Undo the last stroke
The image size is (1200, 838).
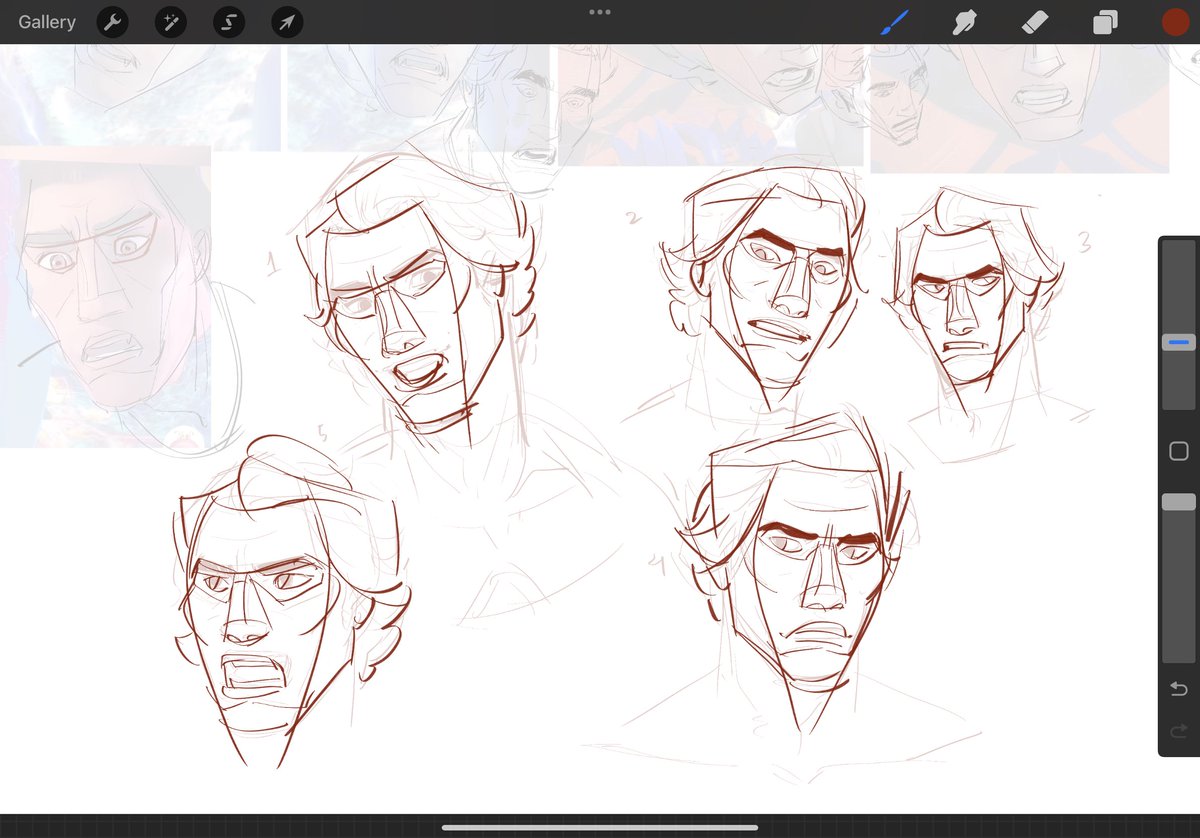point(1178,689)
